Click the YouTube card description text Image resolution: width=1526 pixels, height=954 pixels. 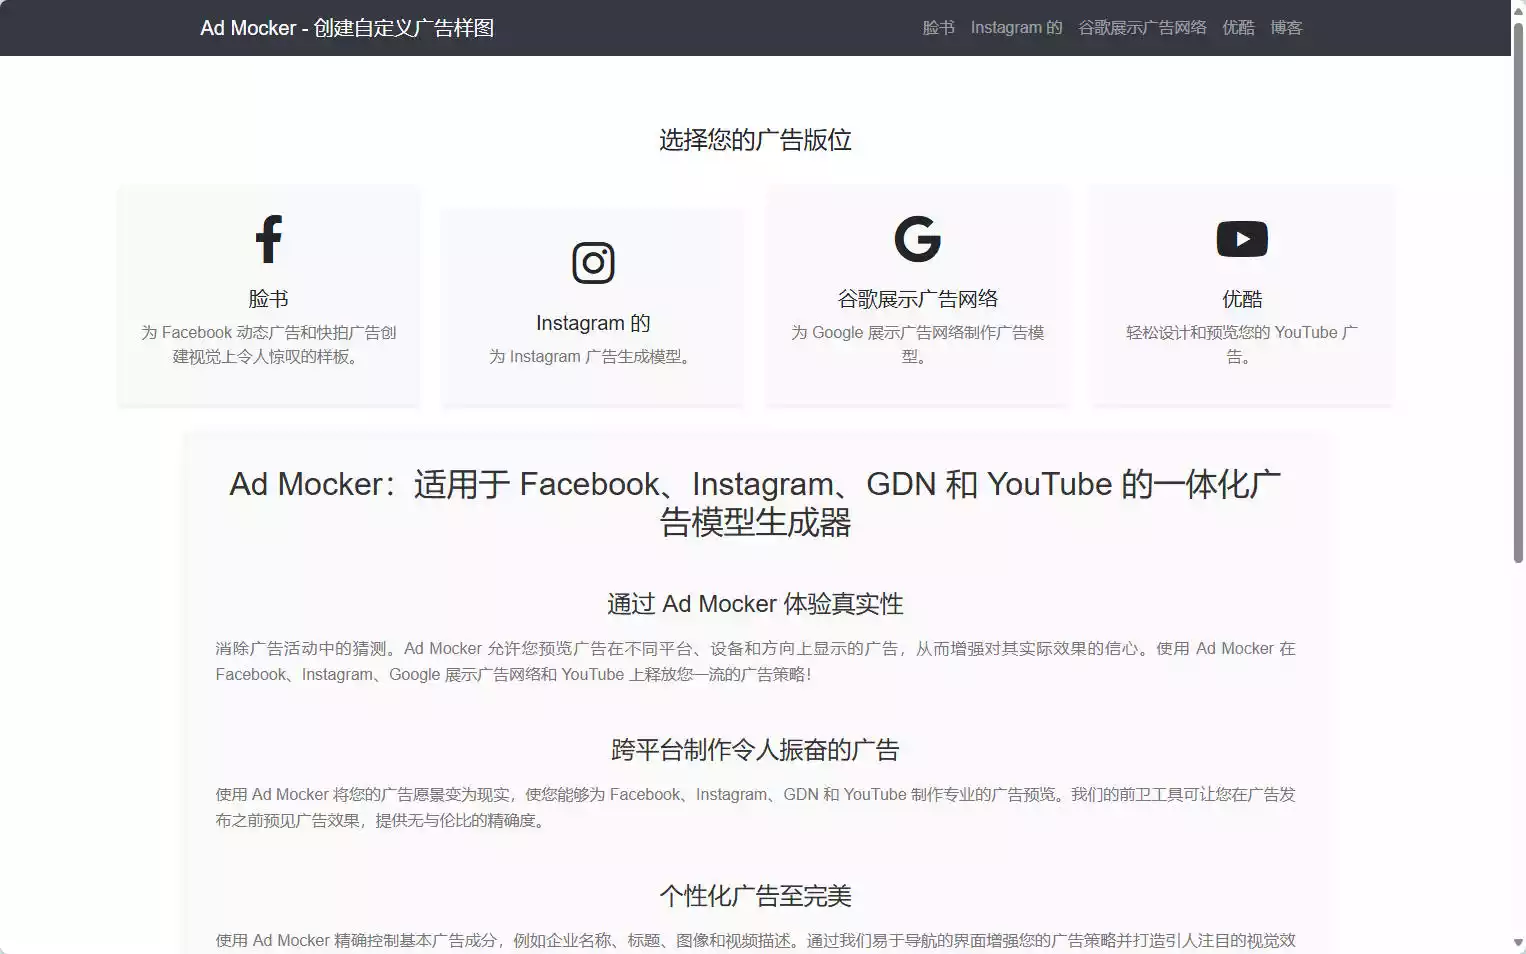pyautogui.click(x=1242, y=344)
